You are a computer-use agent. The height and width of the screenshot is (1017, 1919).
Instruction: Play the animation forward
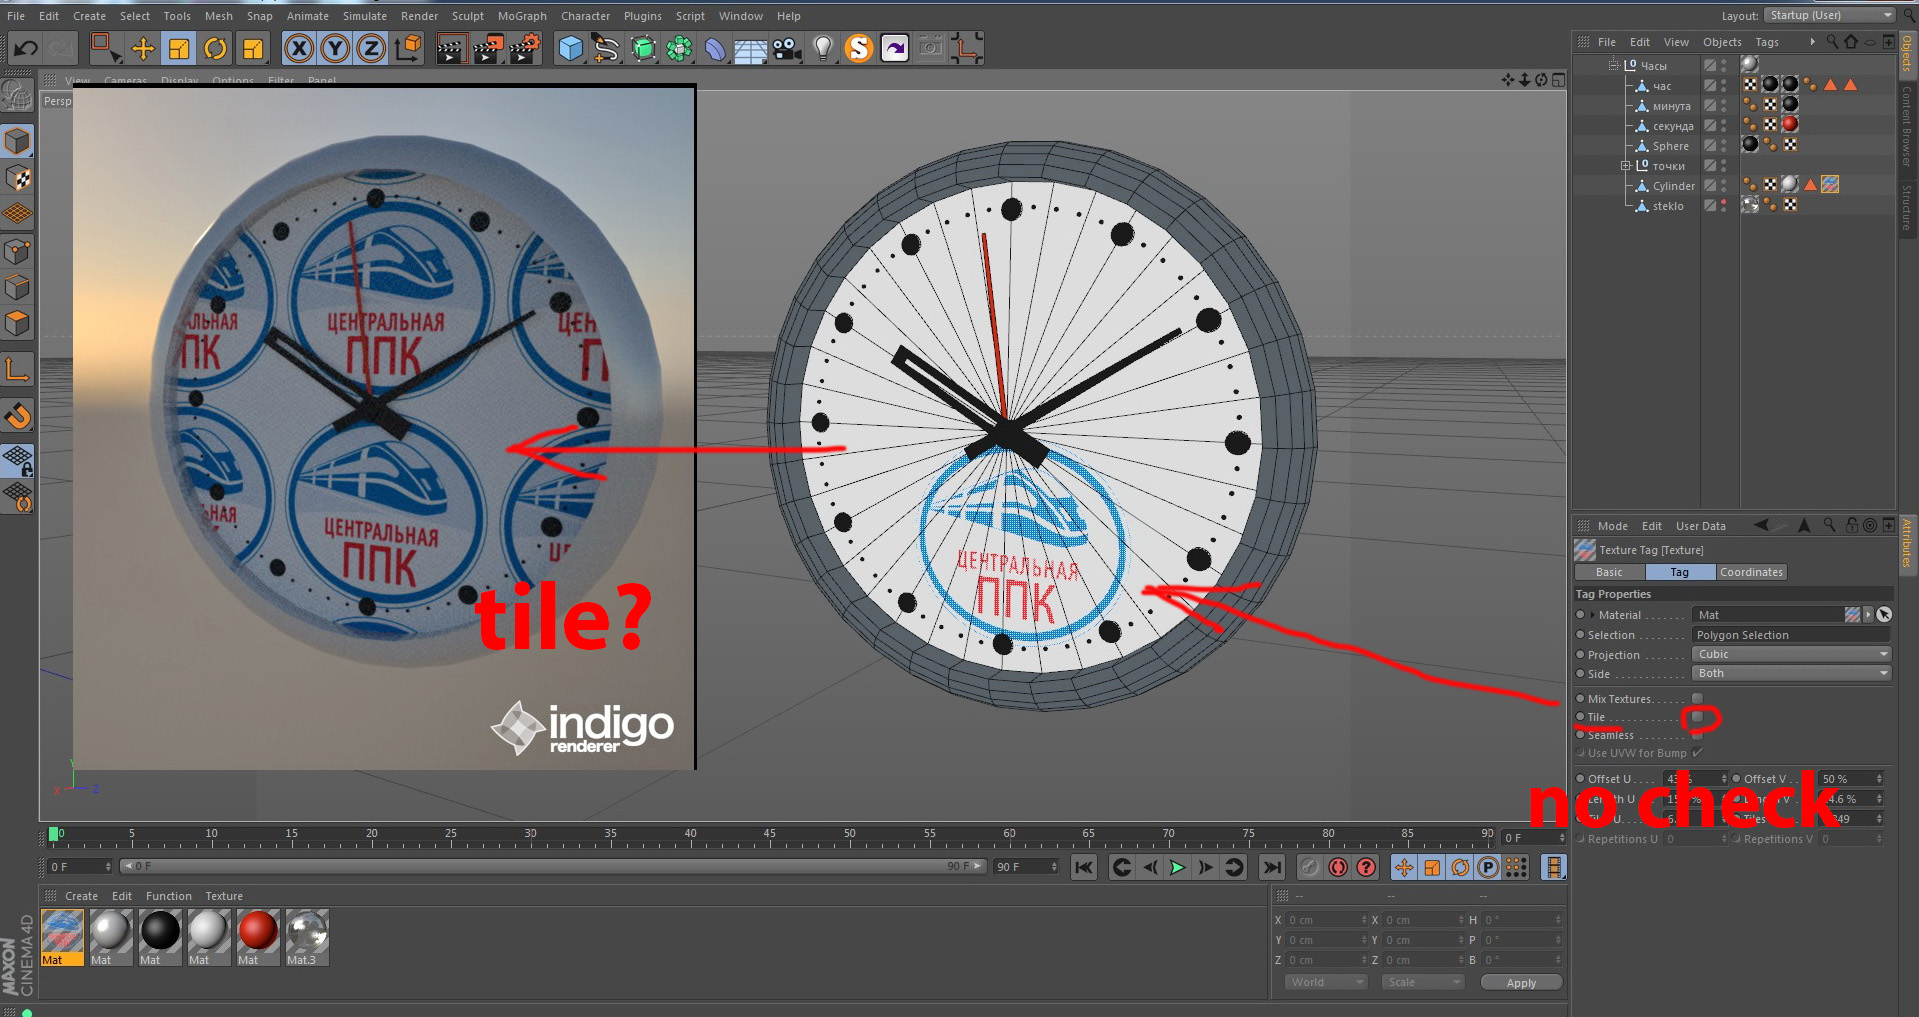point(1178,867)
